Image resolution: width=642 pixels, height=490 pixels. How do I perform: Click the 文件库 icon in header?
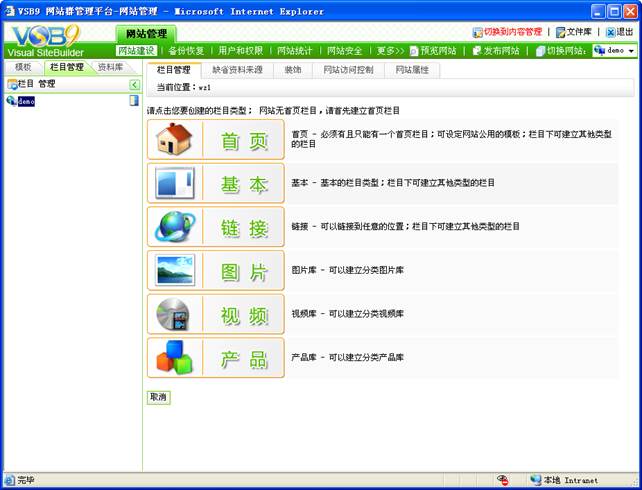[x=560, y=32]
